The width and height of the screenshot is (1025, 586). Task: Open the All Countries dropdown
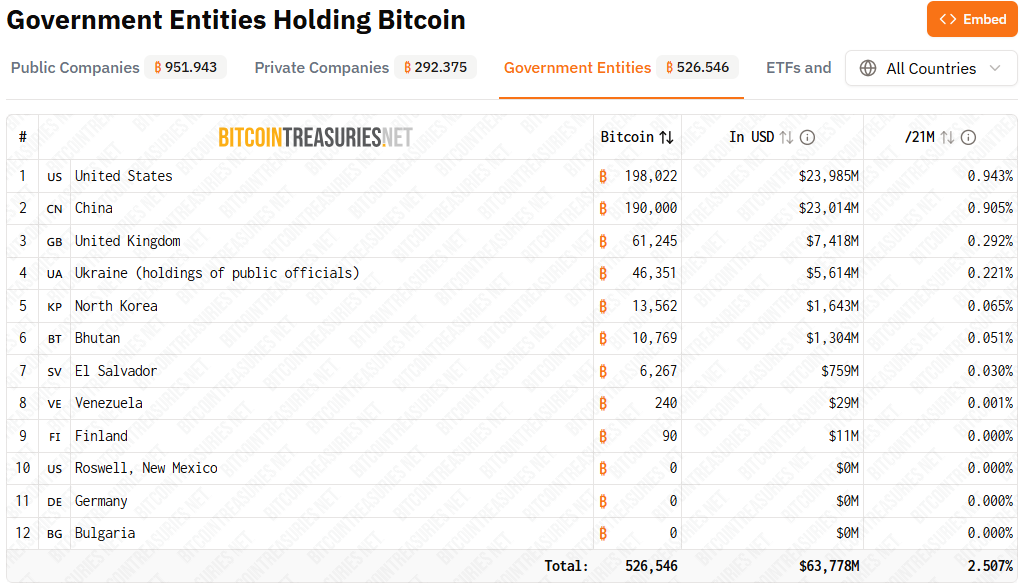coord(930,68)
